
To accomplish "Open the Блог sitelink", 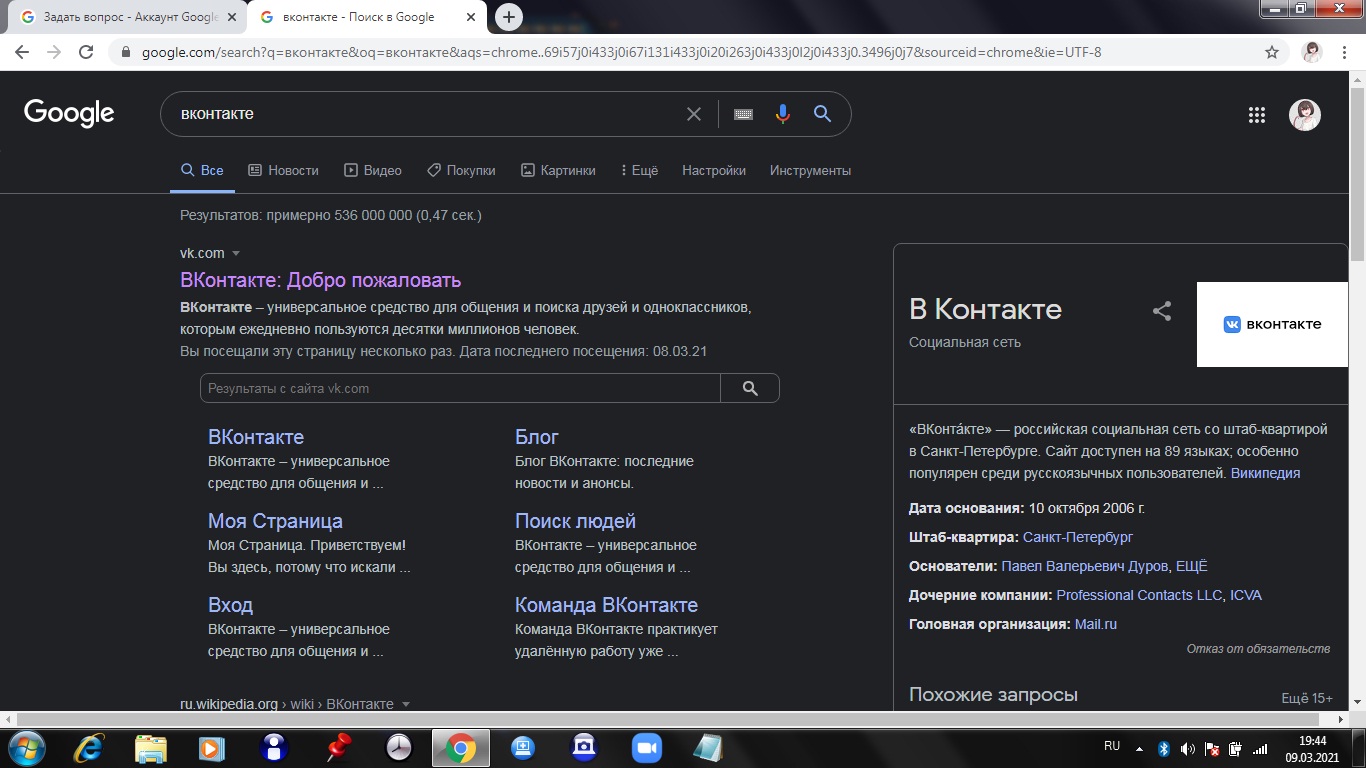I will [537, 437].
